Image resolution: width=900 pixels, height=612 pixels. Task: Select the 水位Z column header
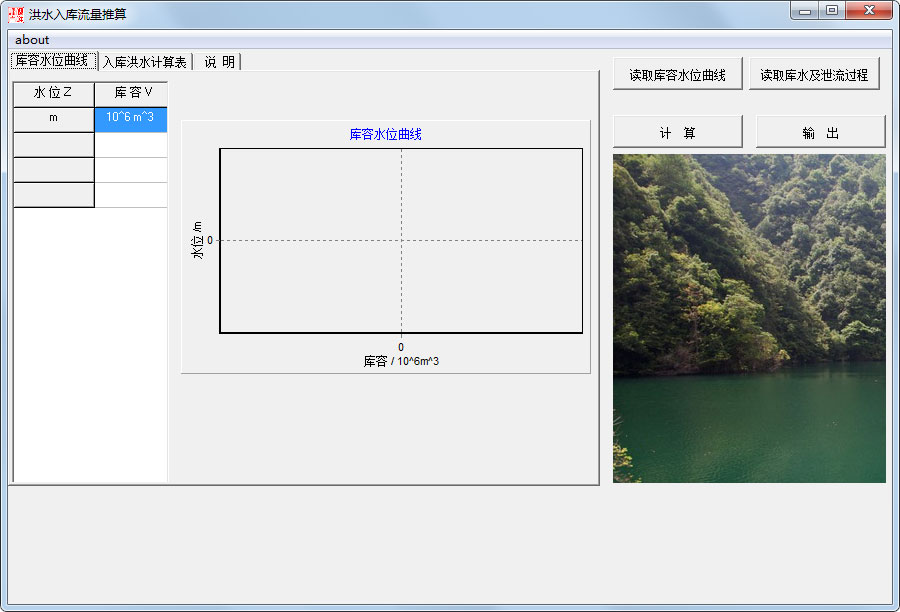coord(53,94)
